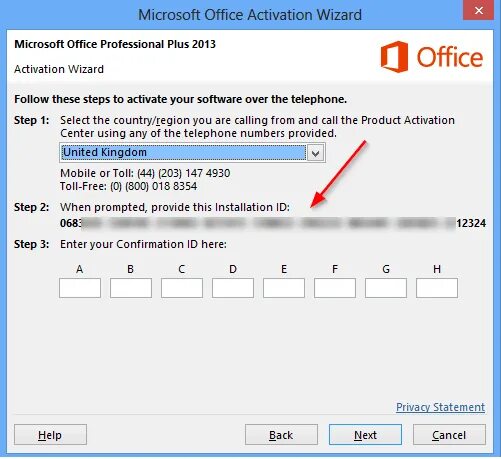Click Confirmation ID field C
Viewport: 501px width, 459px height.
click(182, 288)
